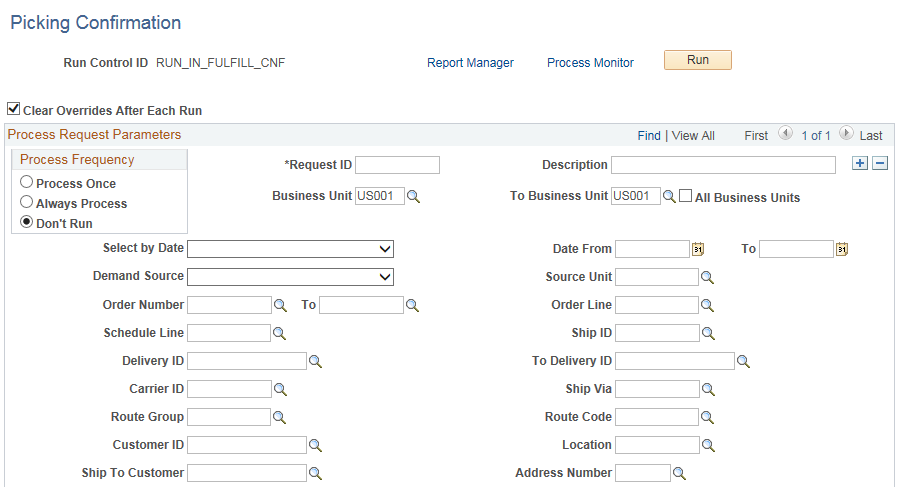This screenshot has height=487, width=897.
Task: Toggle Clear Overrides After Each Run
Action: [x=14, y=108]
